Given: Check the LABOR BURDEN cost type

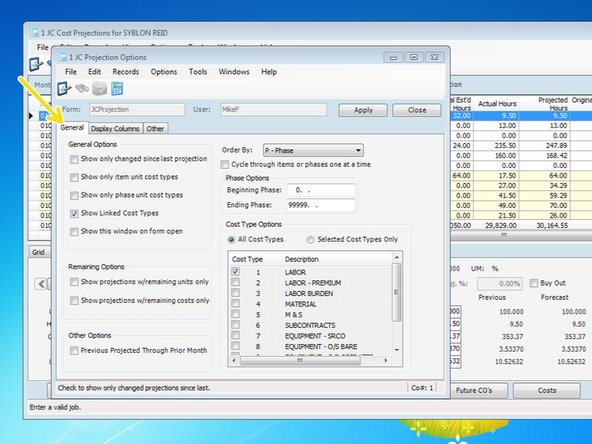Looking at the screenshot, I should coord(235,293).
